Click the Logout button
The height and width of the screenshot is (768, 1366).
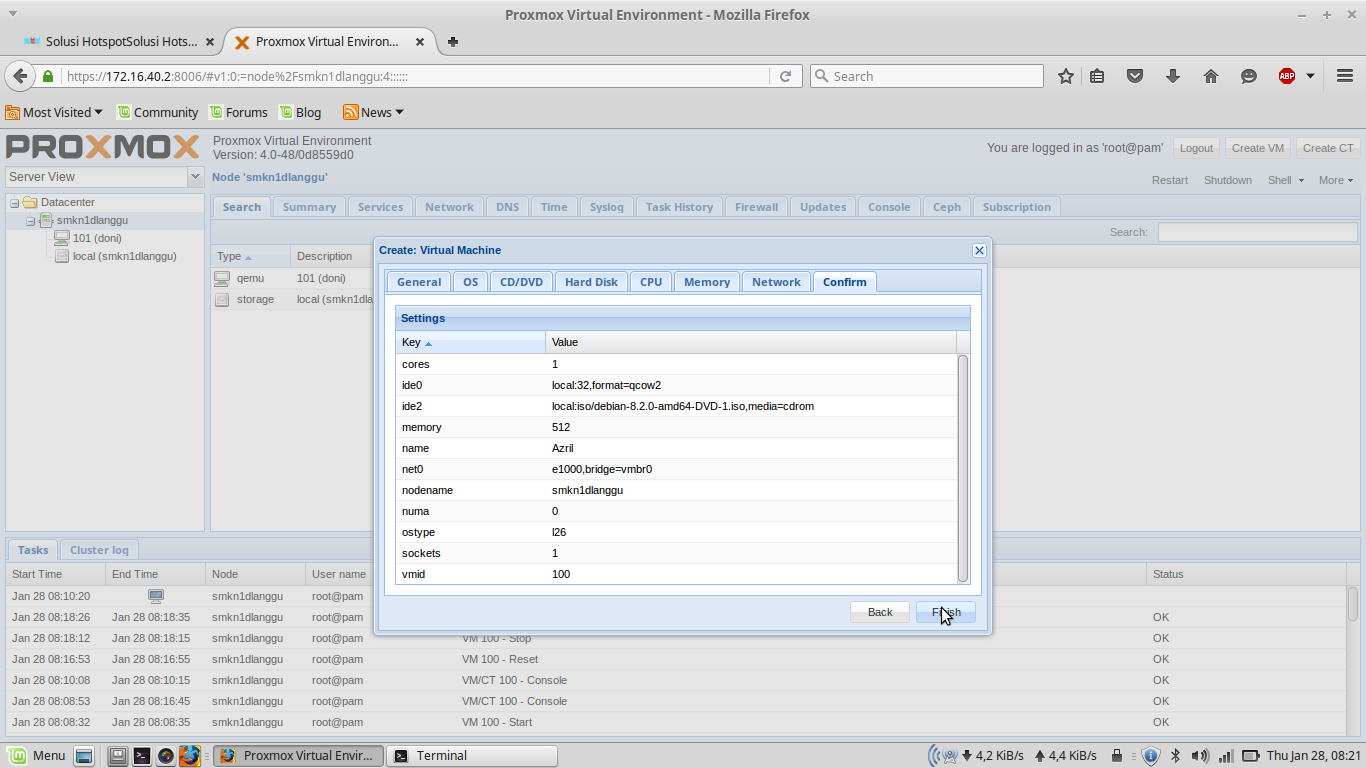(x=1196, y=148)
